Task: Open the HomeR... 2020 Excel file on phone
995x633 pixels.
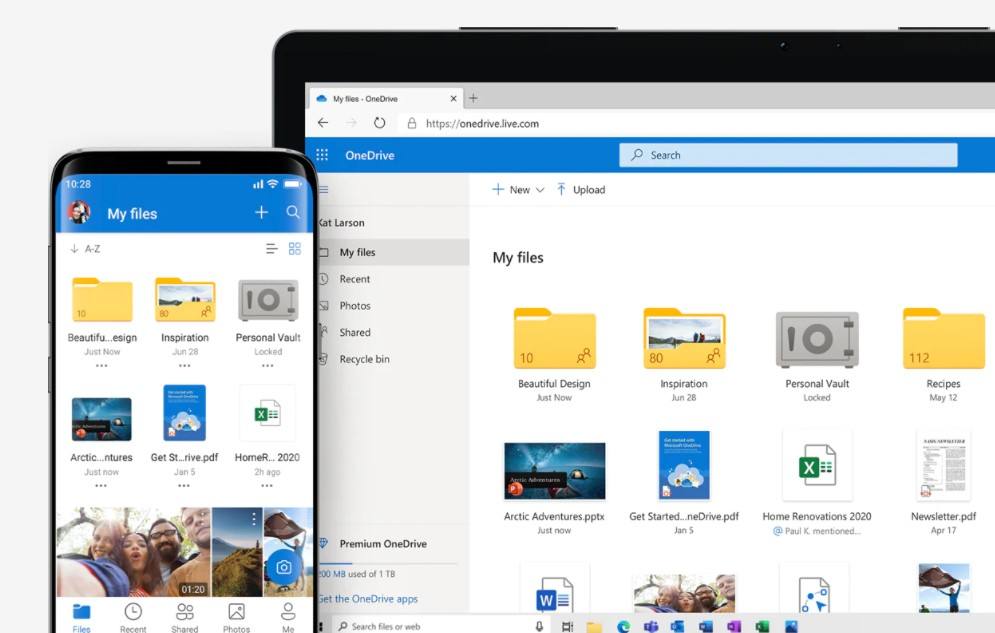Action: pyautogui.click(x=267, y=414)
